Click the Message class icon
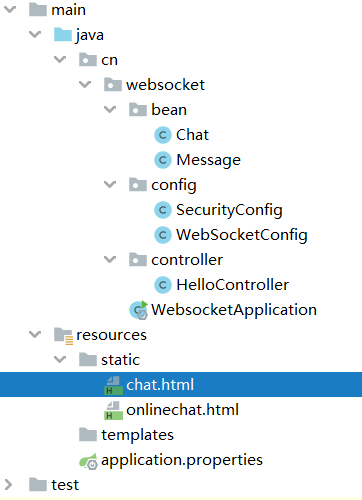The height and width of the screenshot is (500, 362). coord(163,160)
